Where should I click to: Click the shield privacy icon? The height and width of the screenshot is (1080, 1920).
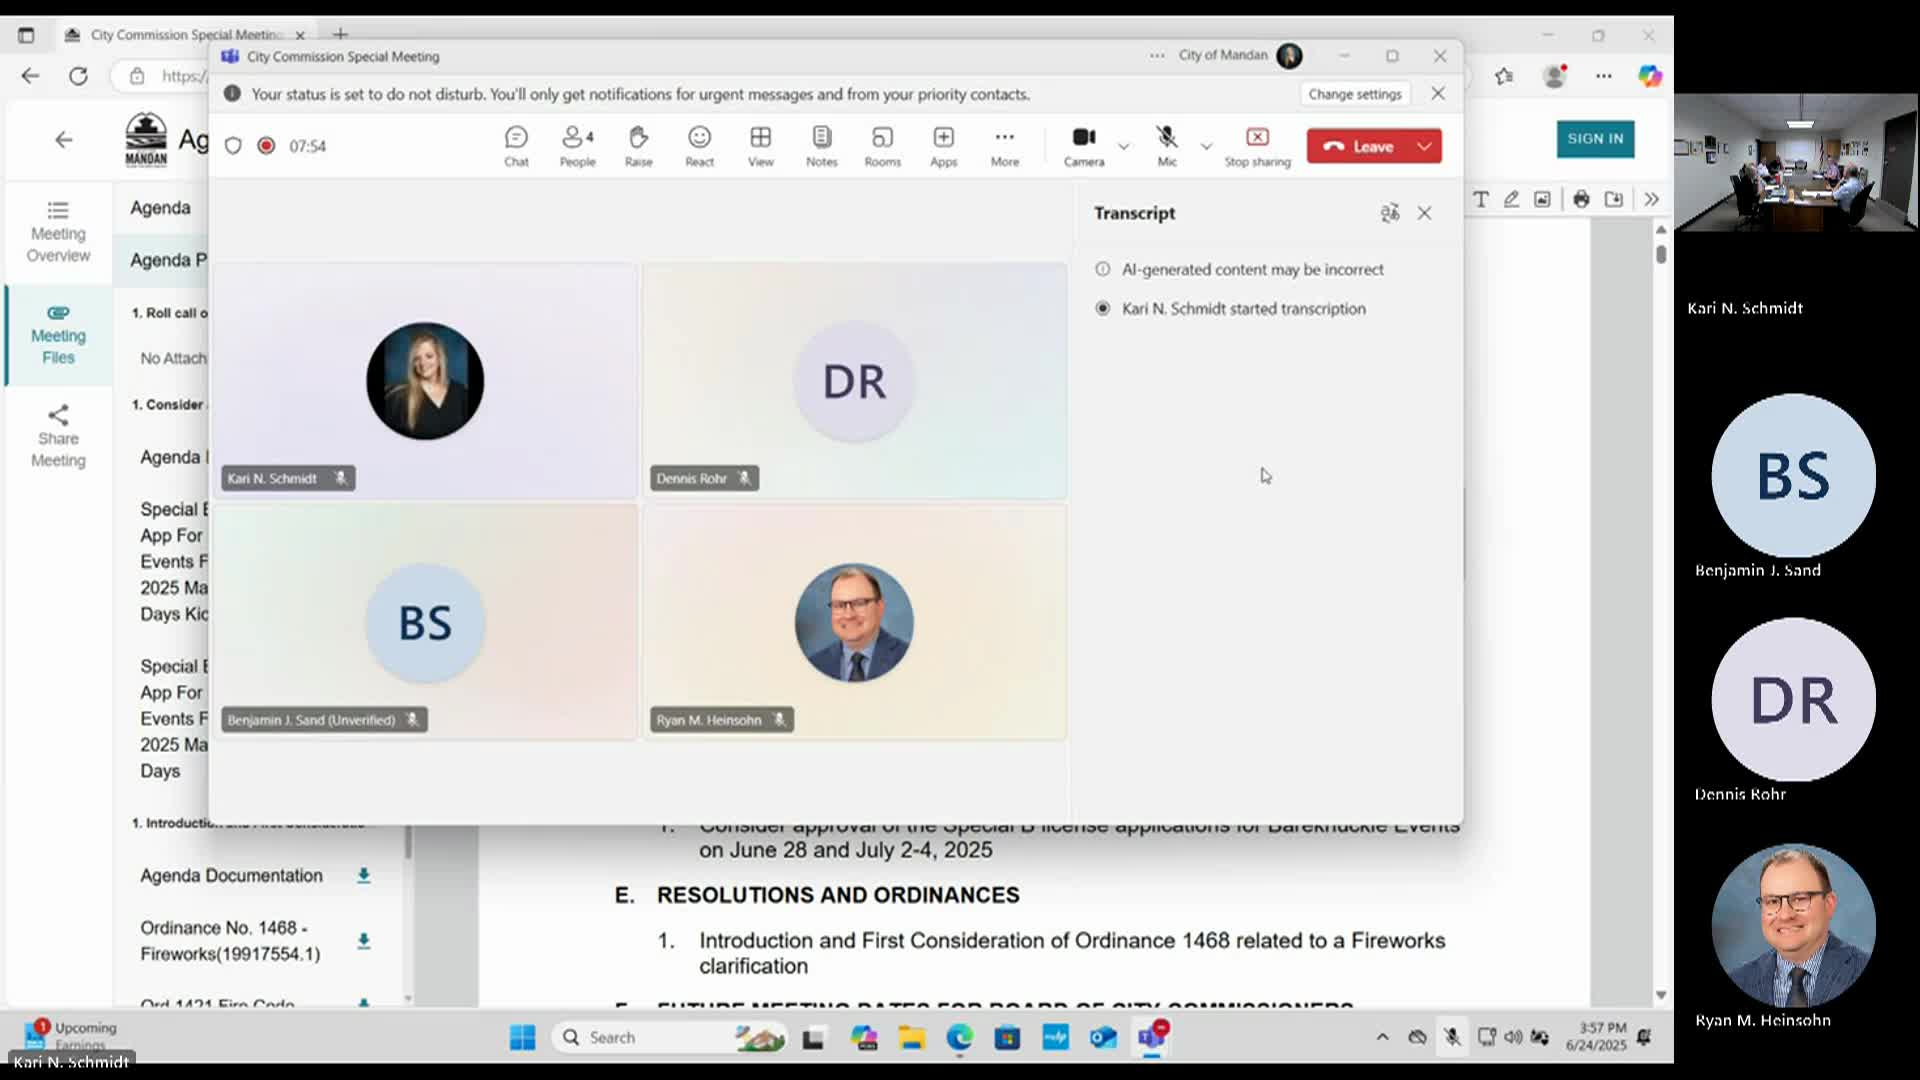(233, 146)
